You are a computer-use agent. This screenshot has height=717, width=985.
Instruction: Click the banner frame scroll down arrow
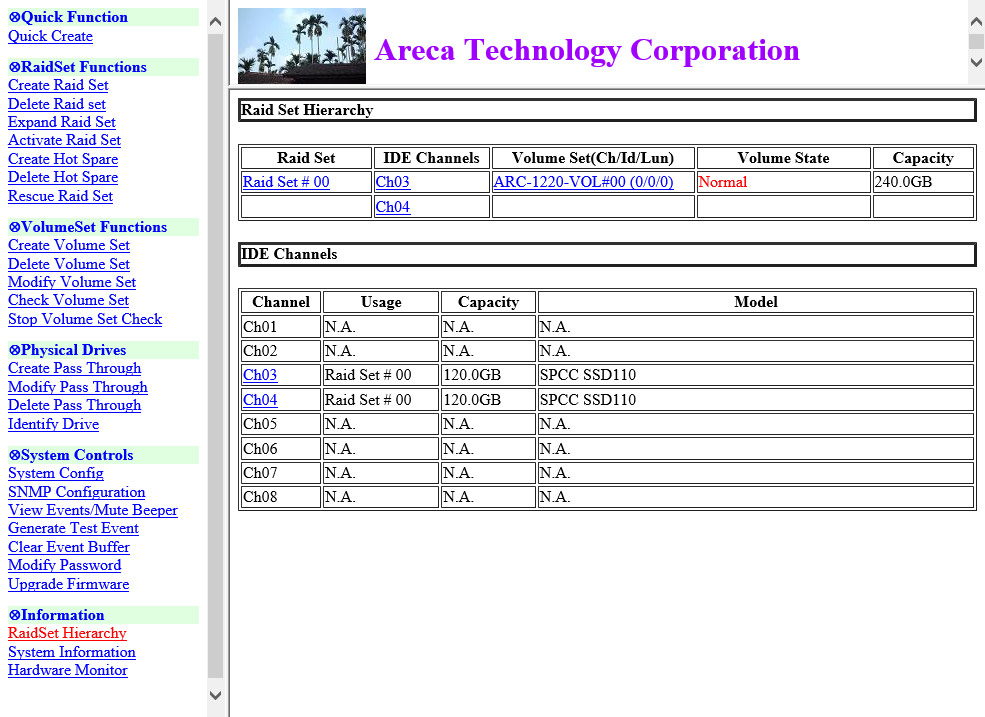976,62
